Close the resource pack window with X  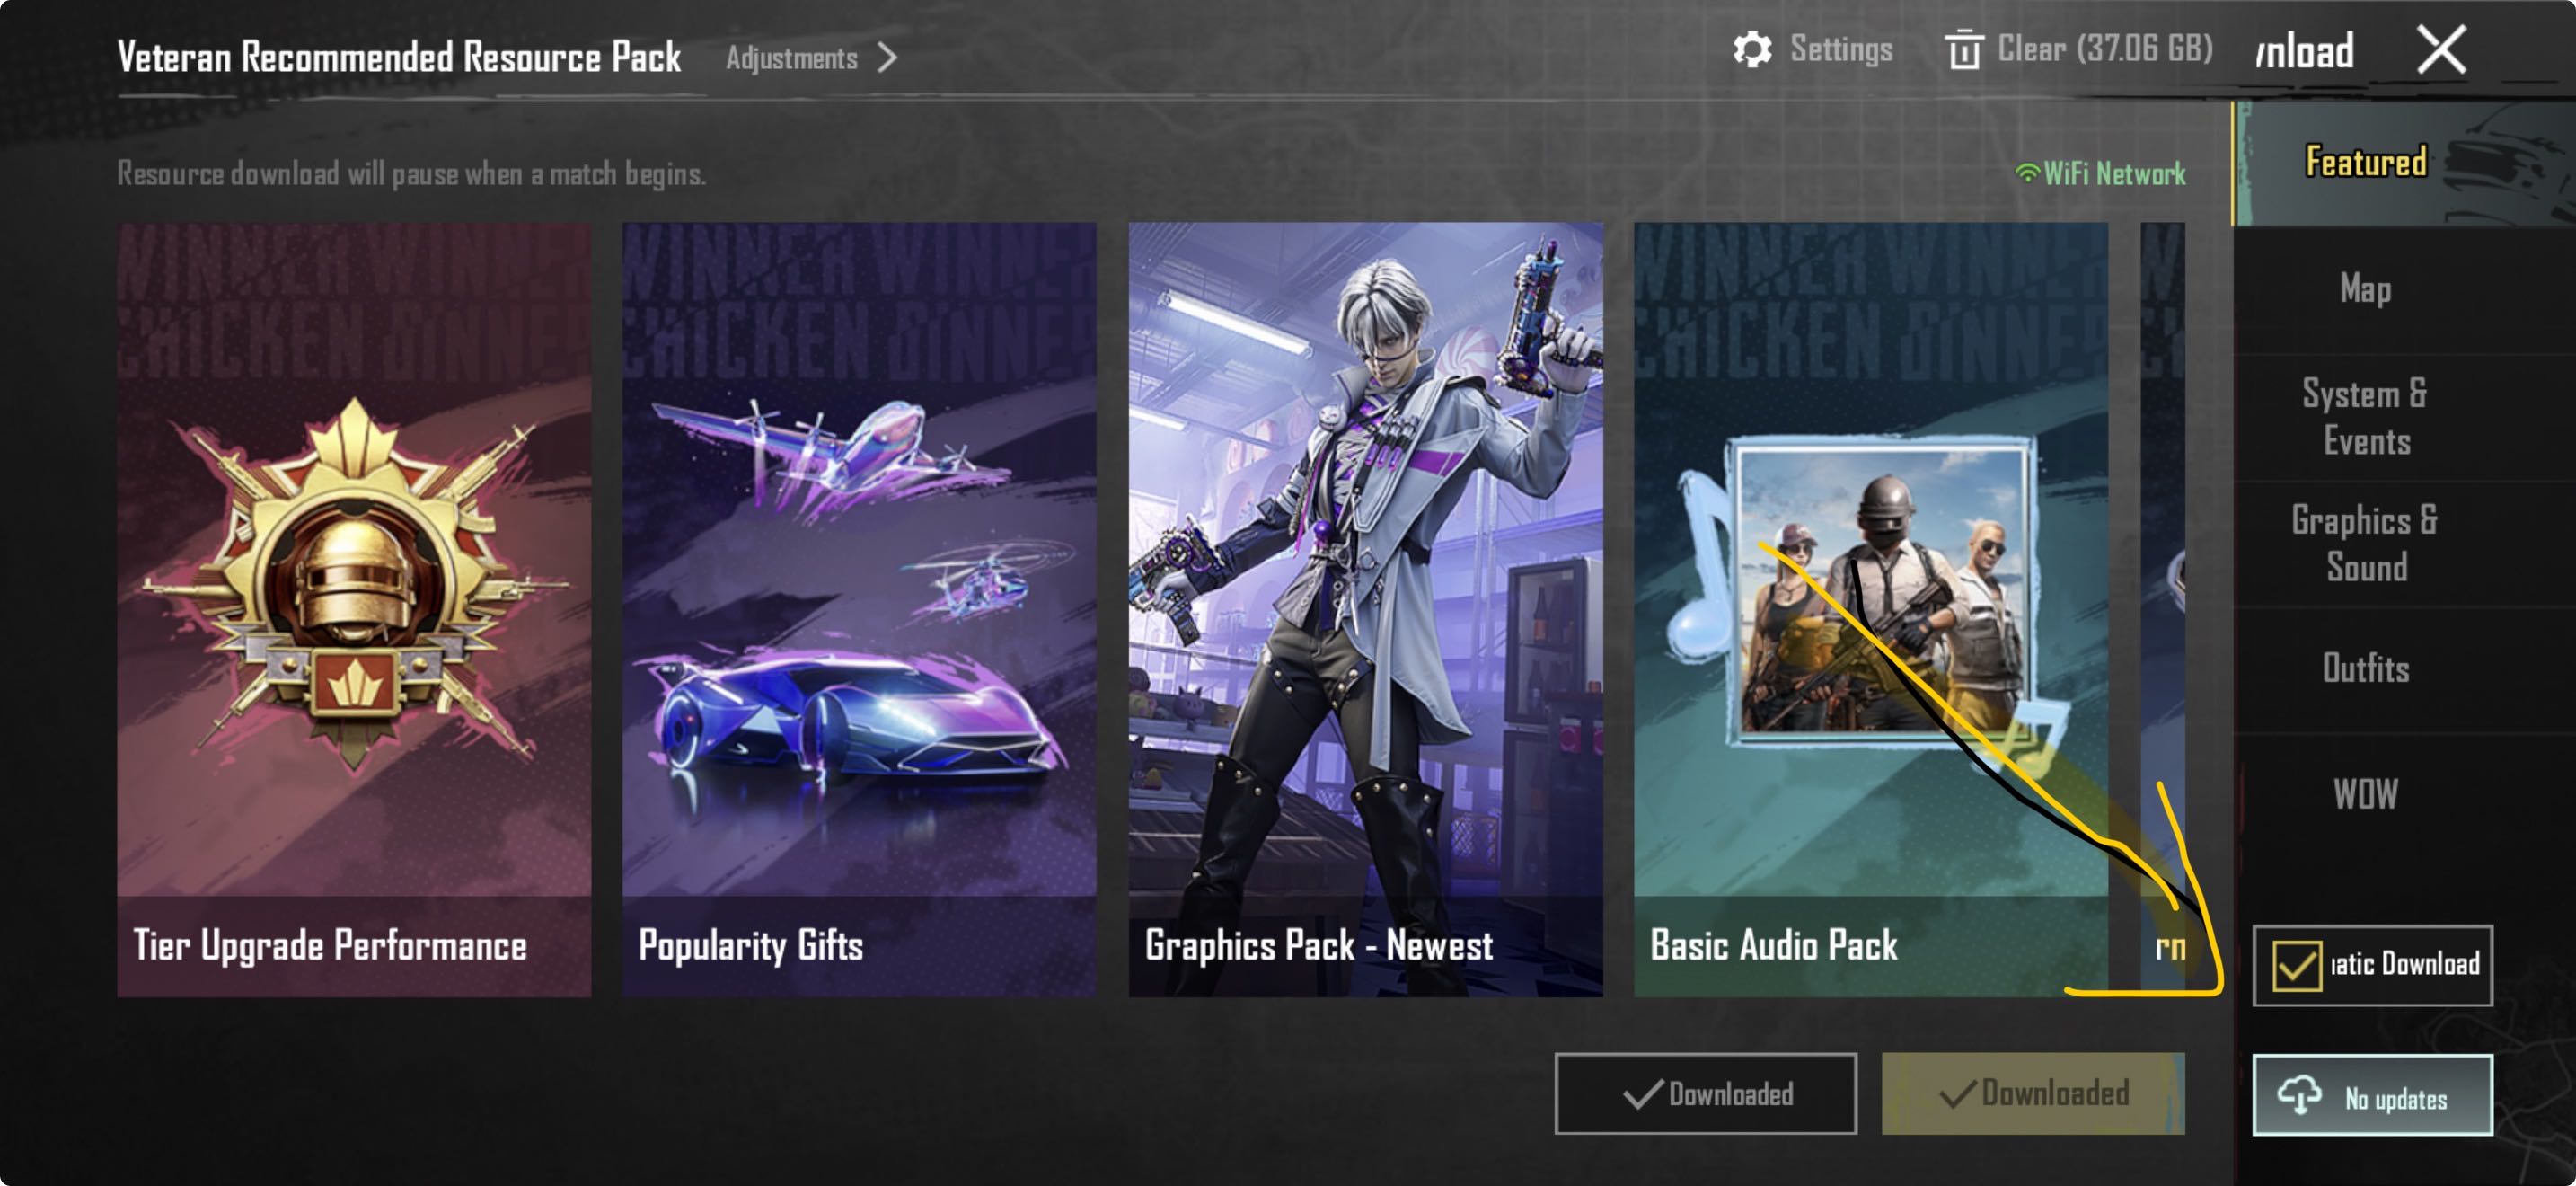point(2441,50)
